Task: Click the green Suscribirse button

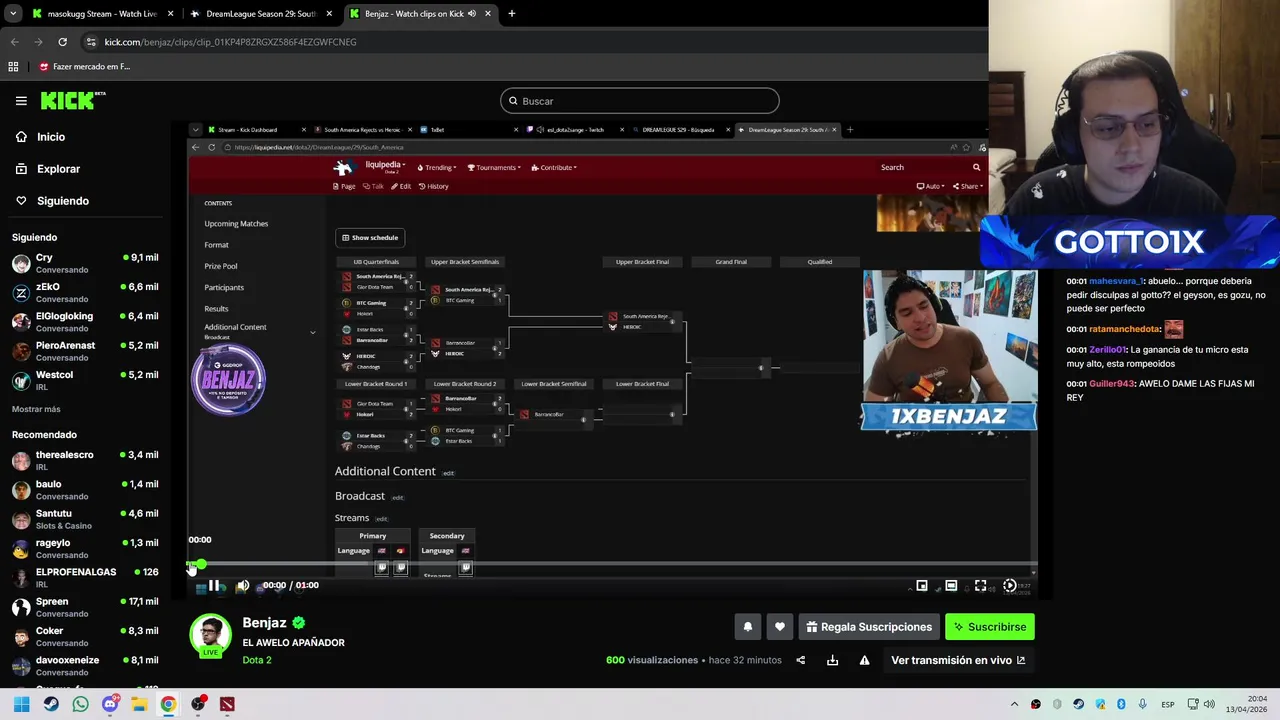Action: tap(990, 627)
